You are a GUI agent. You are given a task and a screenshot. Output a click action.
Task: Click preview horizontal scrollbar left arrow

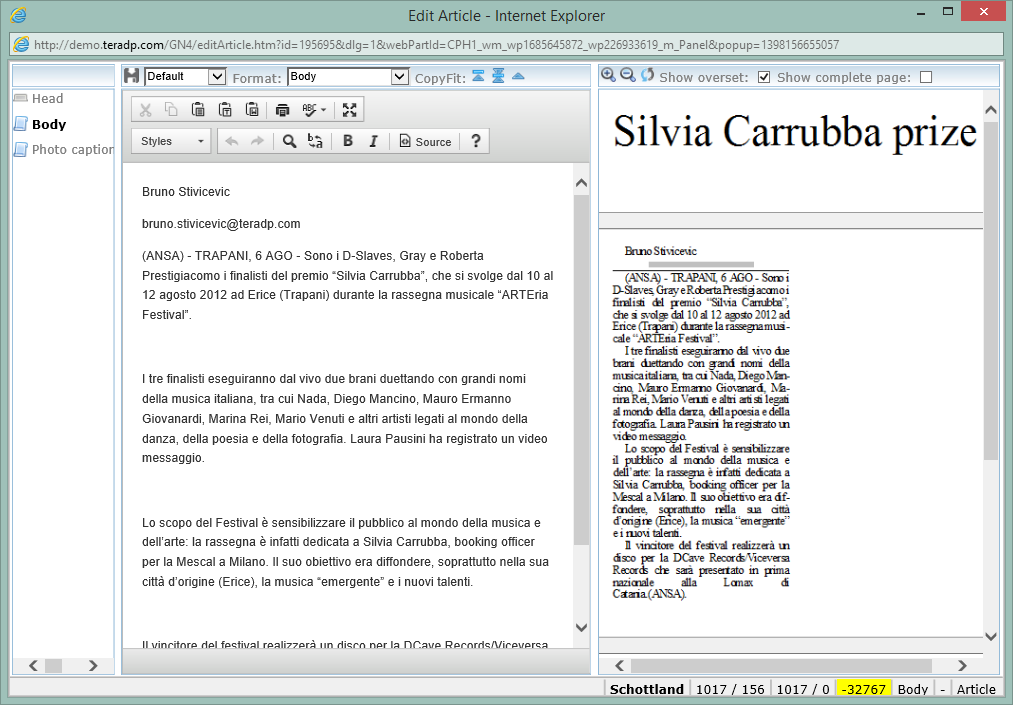[x=620, y=666]
